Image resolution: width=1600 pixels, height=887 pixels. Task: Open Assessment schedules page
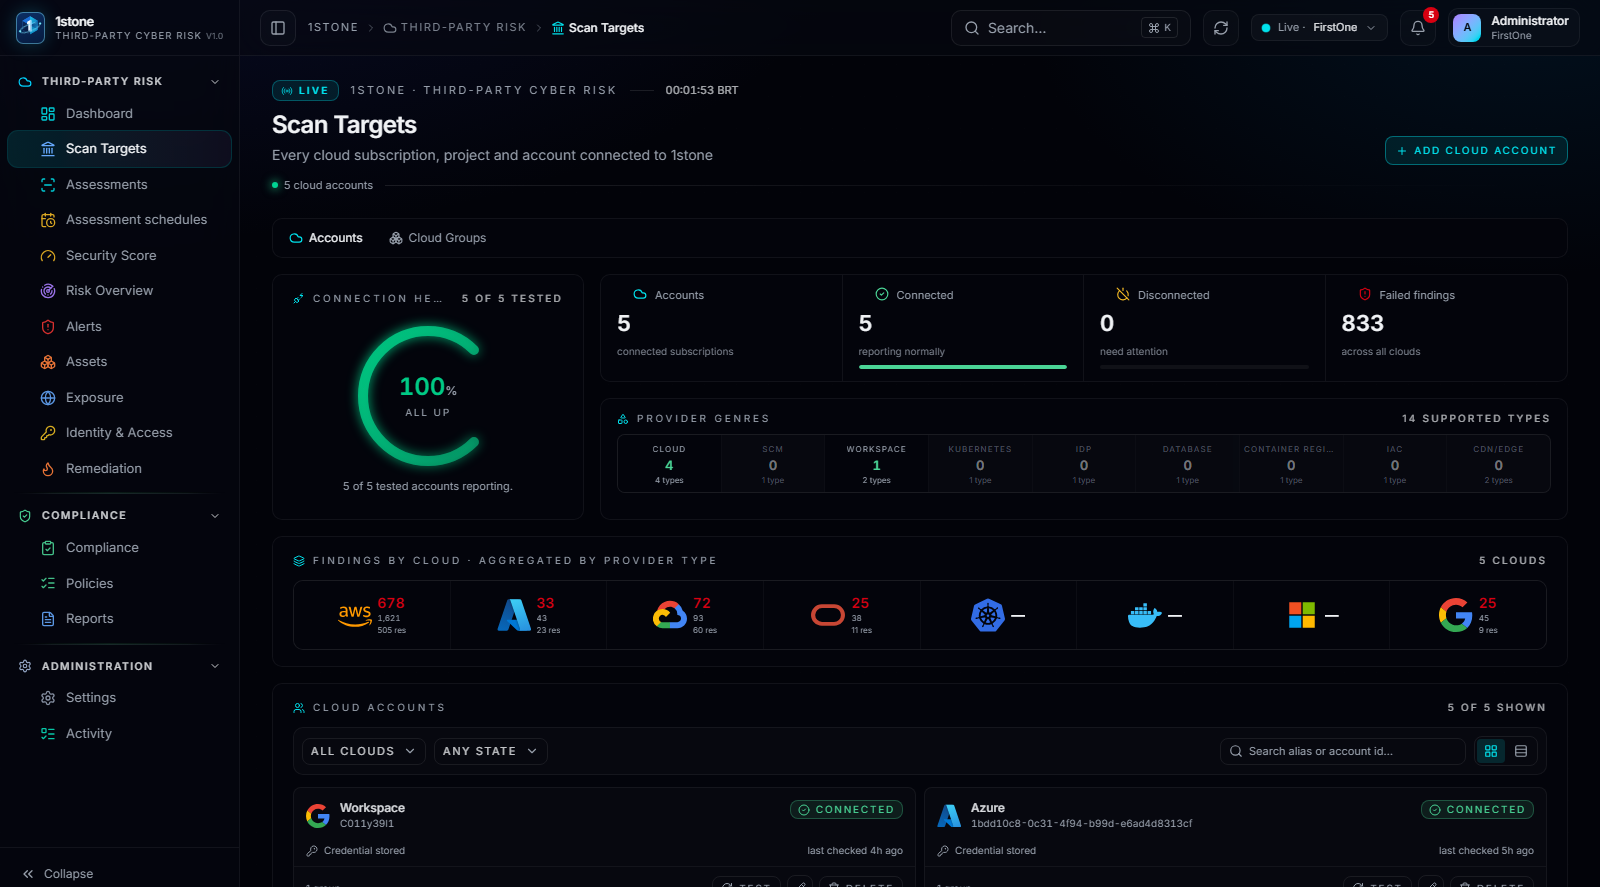pyautogui.click(x=119, y=220)
